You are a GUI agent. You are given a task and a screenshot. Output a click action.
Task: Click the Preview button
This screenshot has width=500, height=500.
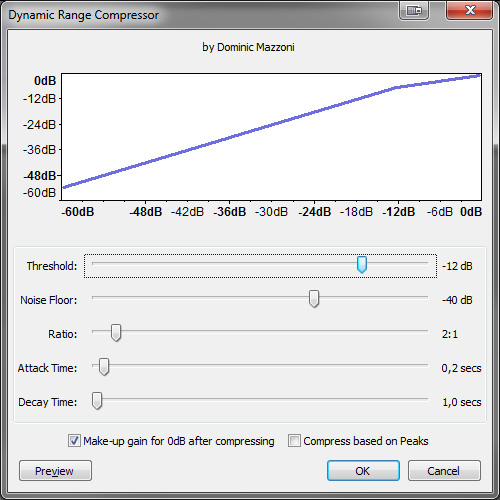[55, 471]
